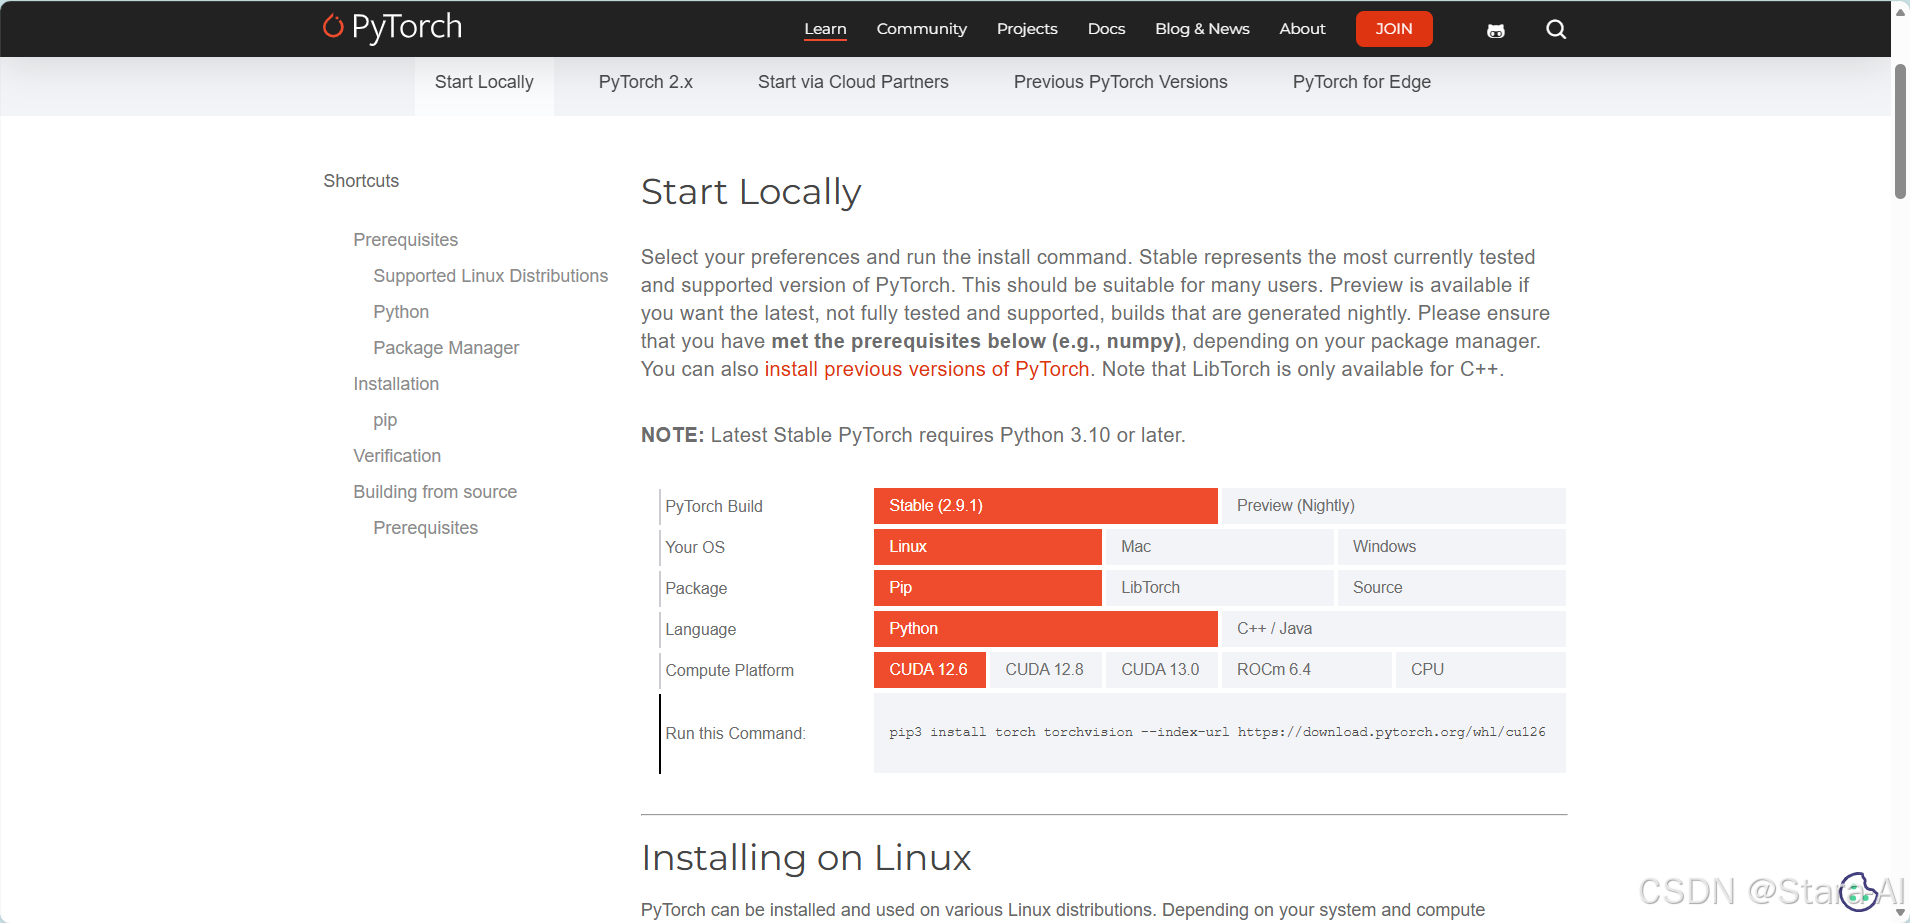
Task: Select the LibTorch package option
Action: pos(1219,588)
